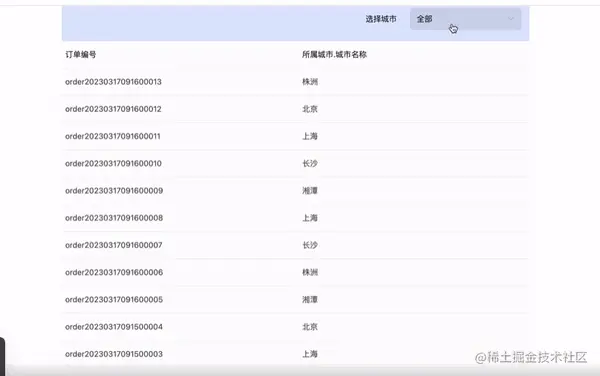
Task: Select order20230317091500004 cell
Action: (x=114, y=327)
